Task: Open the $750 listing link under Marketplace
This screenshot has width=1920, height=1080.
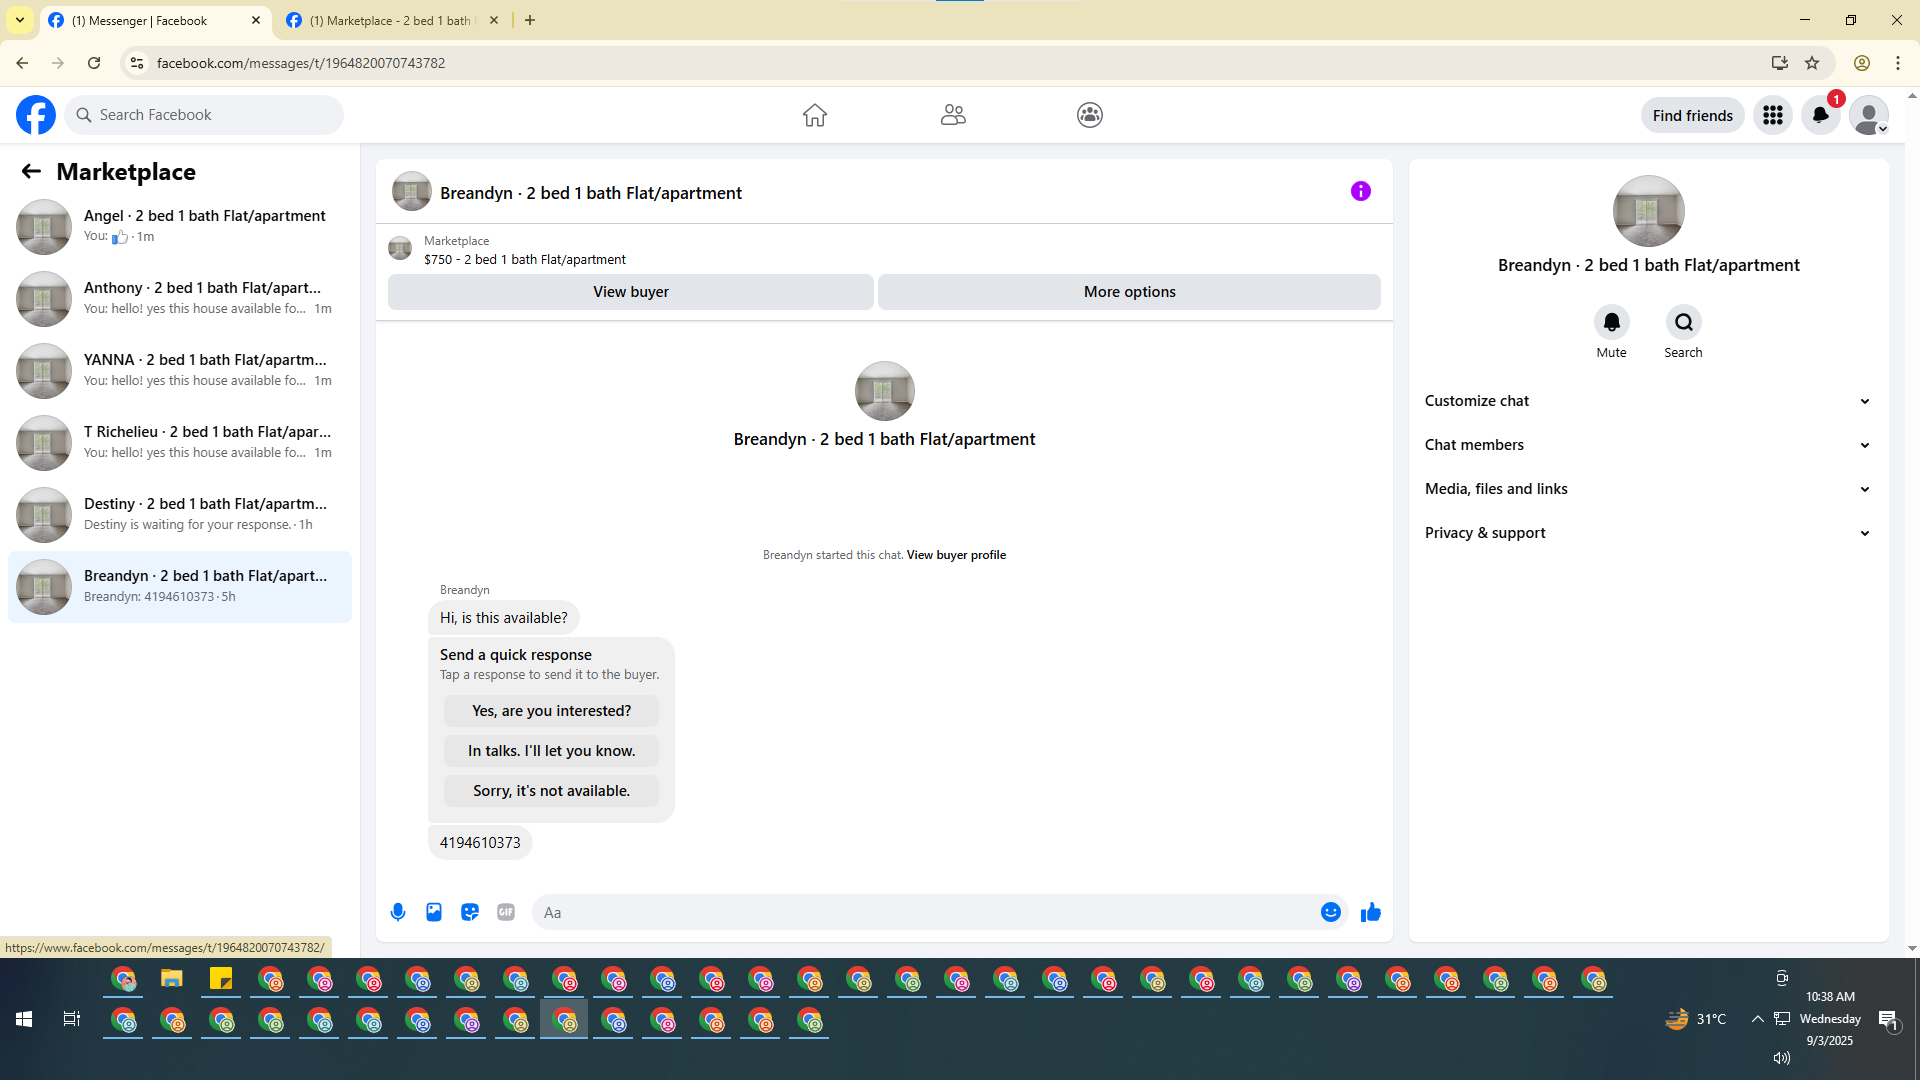Action: (525, 260)
